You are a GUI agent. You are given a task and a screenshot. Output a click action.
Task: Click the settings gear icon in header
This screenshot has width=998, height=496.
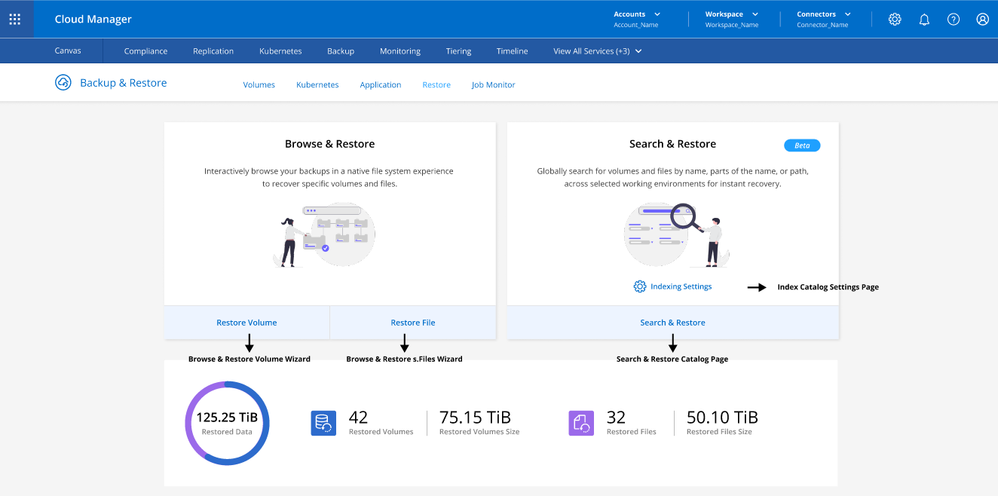tap(894, 19)
